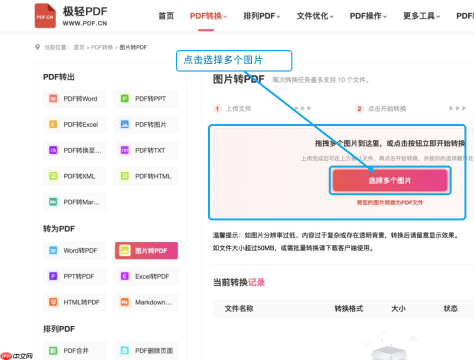Image resolution: width=474 pixels, height=360 pixels.
Task: Click the PDF转Mar... markdown icon
Action: pyautogui.click(x=53, y=202)
